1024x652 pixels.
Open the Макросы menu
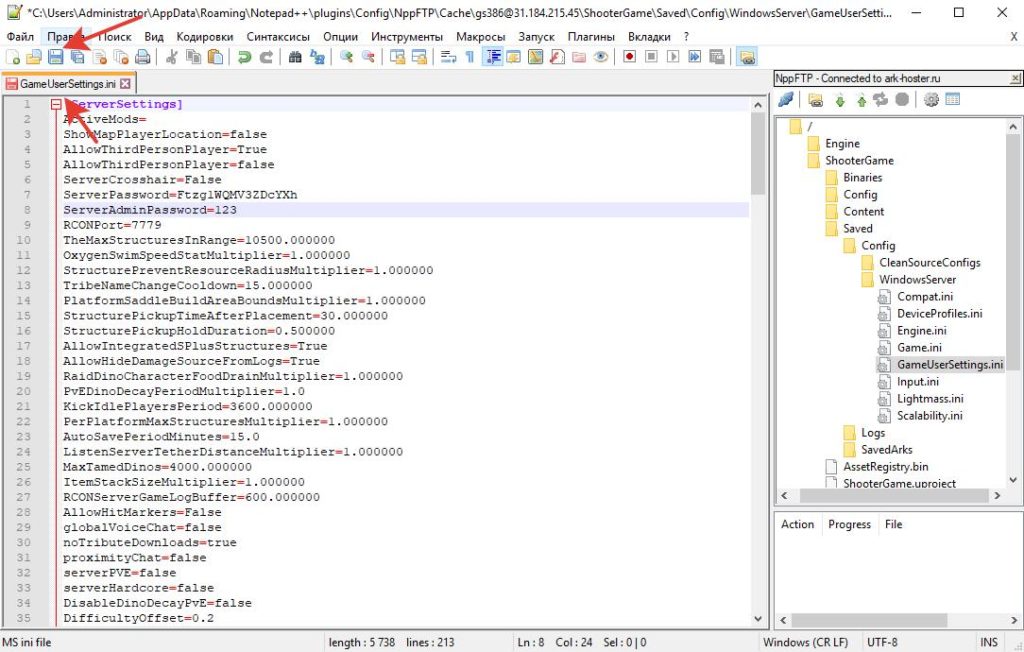click(x=481, y=37)
